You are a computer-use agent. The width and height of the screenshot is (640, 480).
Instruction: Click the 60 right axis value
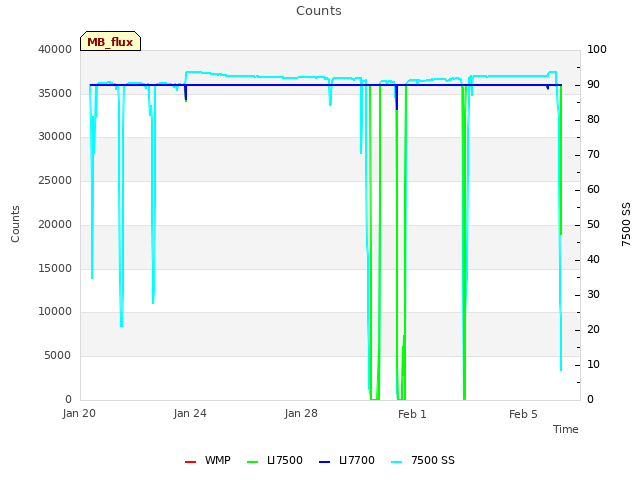click(x=593, y=189)
